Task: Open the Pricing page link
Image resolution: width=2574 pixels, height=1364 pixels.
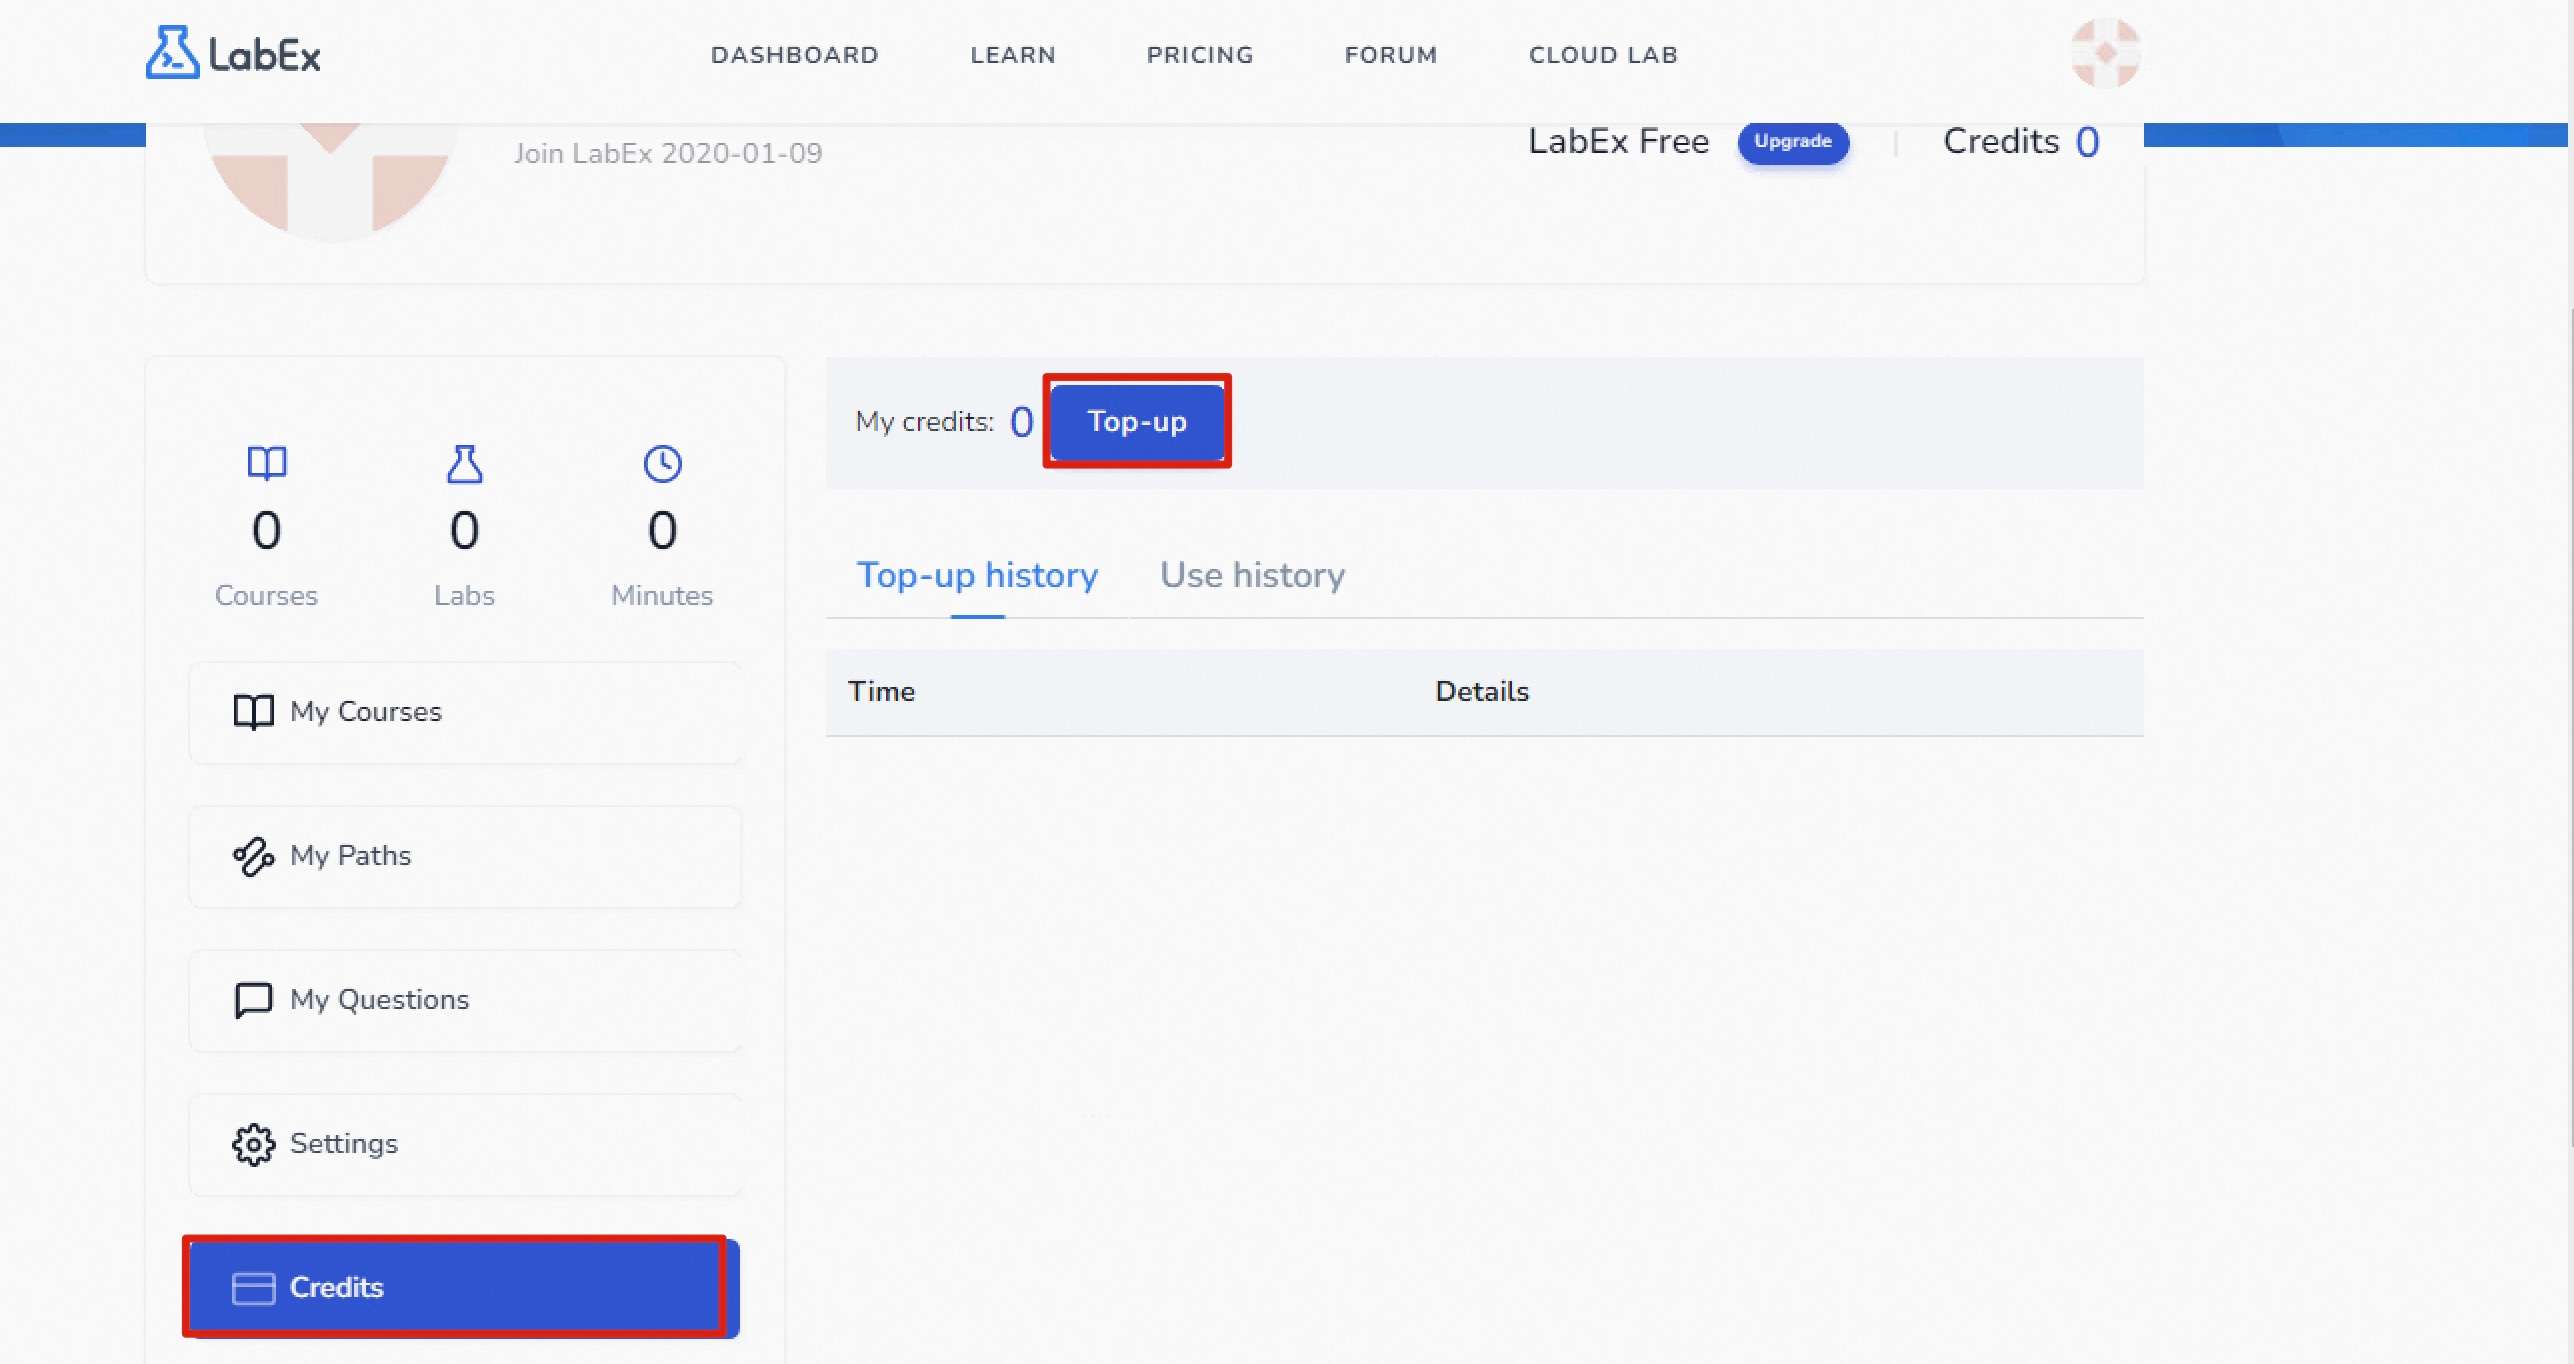Action: click(1199, 55)
